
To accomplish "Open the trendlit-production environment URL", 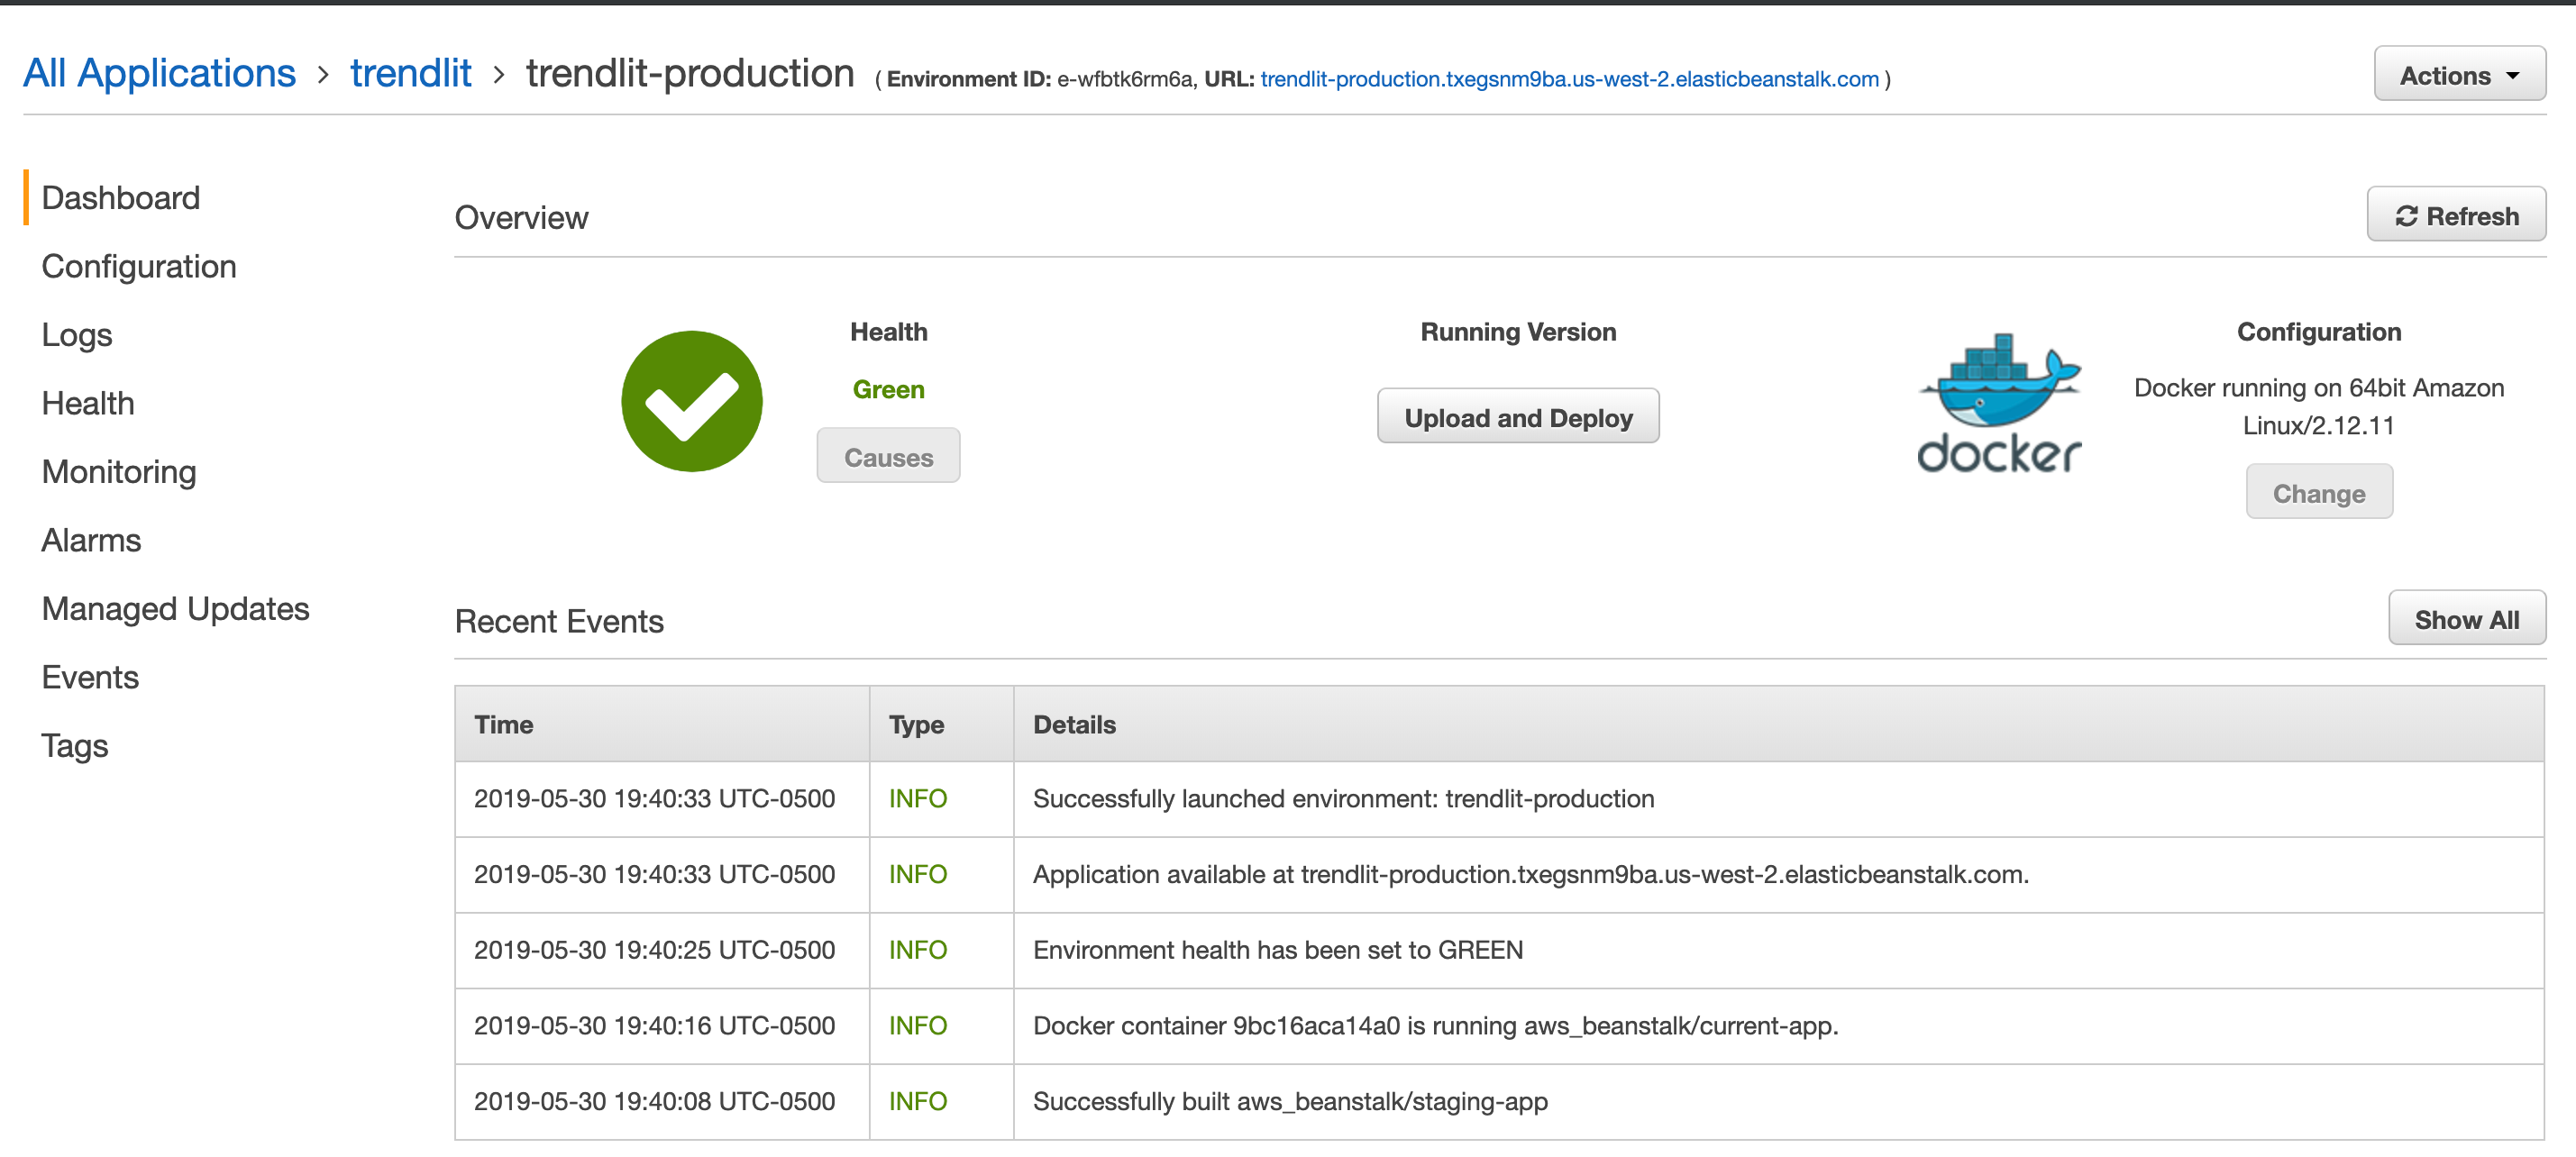I will point(1569,79).
